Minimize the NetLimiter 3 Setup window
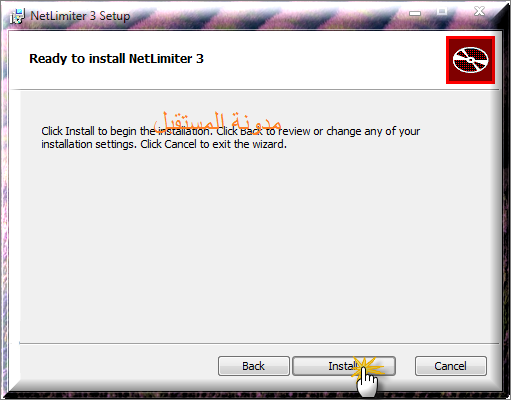Image resolution: width=511 pixels, height=400 pixels. (415, 13)
